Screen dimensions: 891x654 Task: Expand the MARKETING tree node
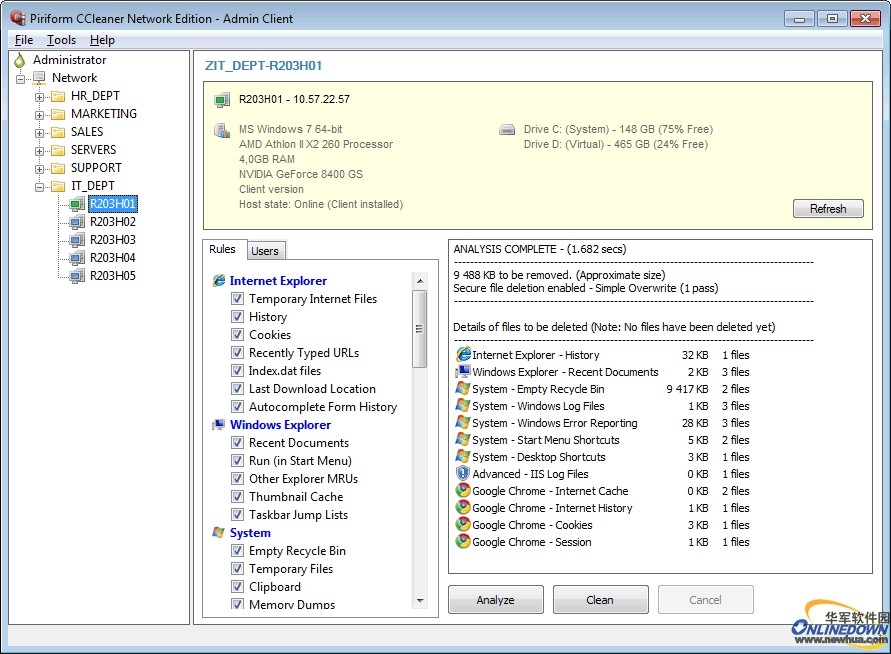[x=40, y=115]
